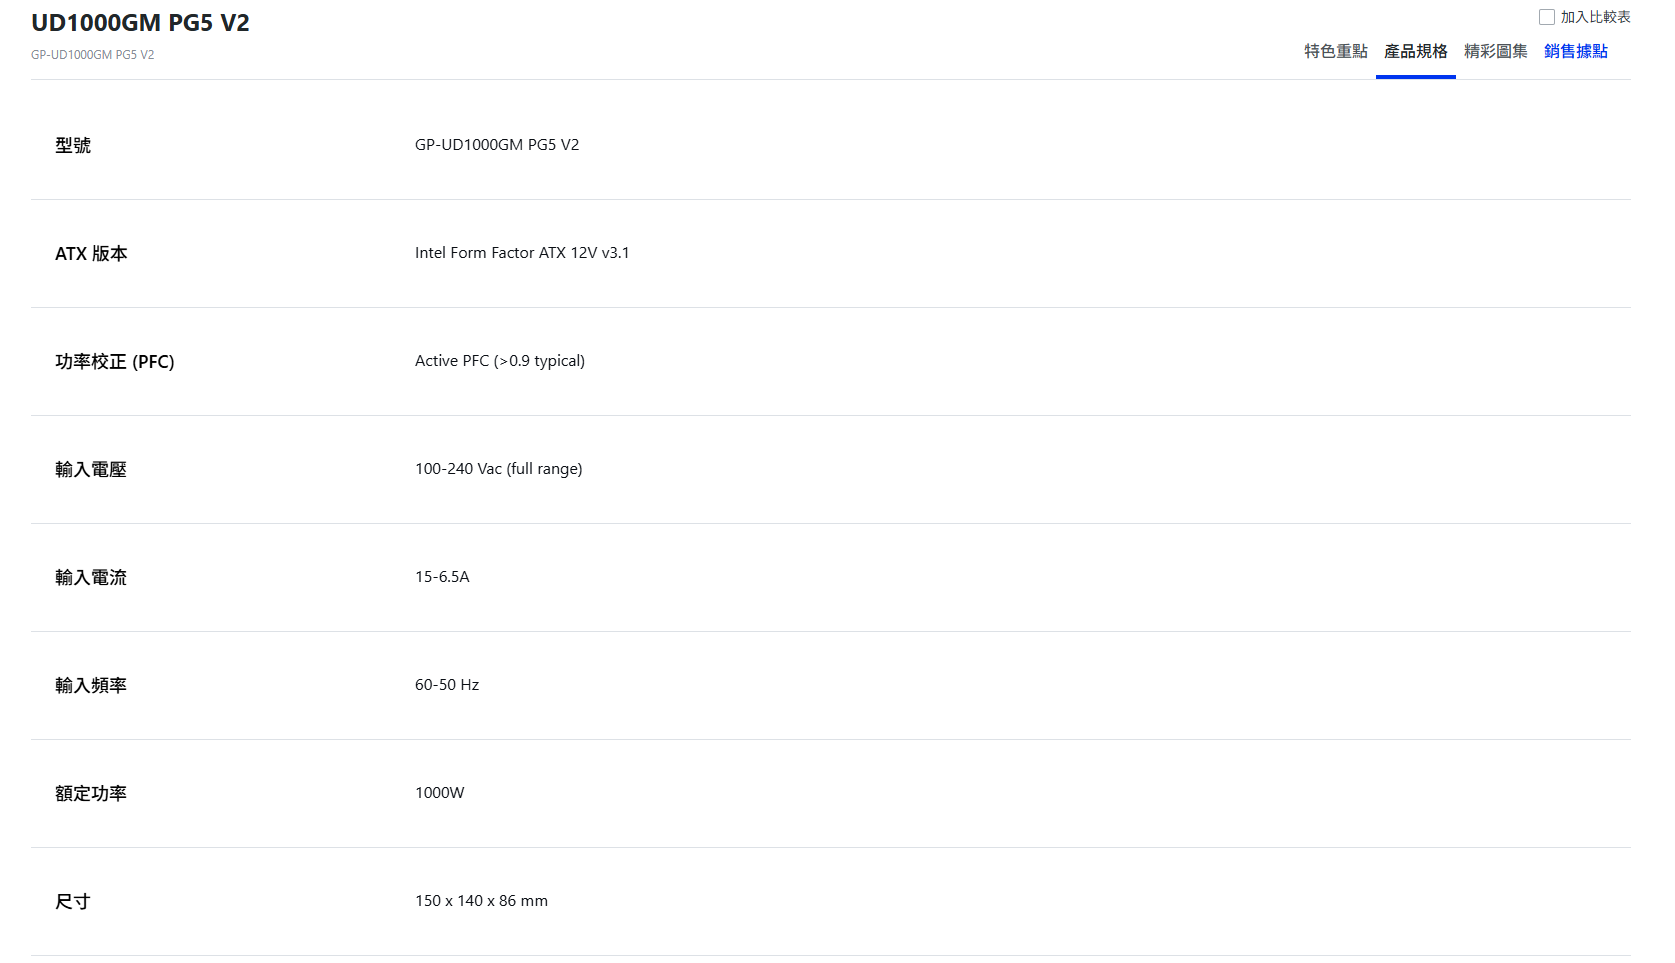Image resolution: width=1675 pixels, height=963 pixels.
Task: Open the 精彩圖集 gallery tab
Action: [x=1495, y=51]
